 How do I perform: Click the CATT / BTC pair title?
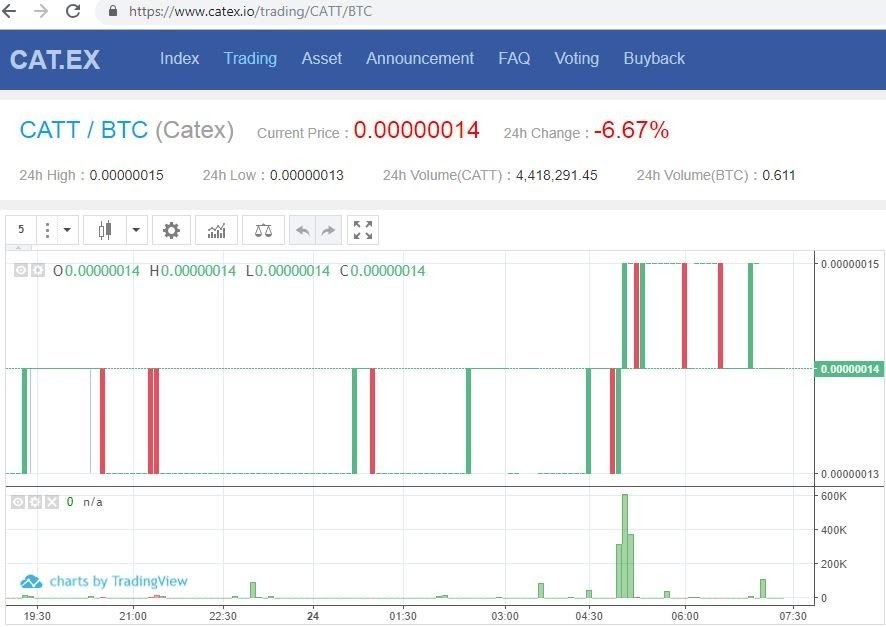point(84,130)
